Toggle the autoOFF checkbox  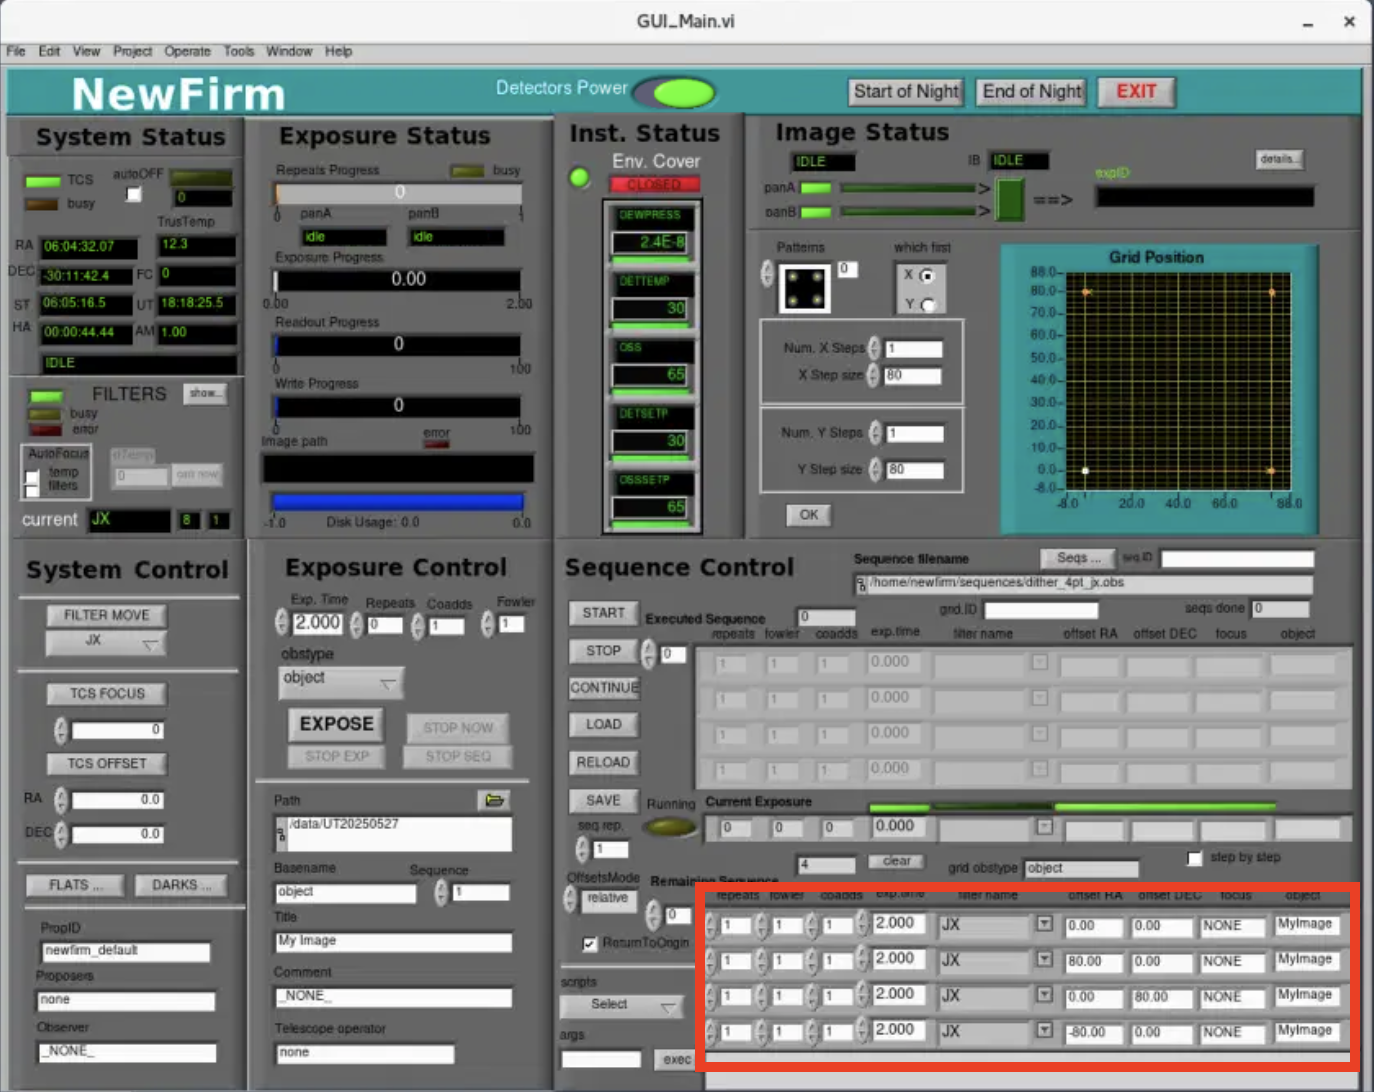134,194
